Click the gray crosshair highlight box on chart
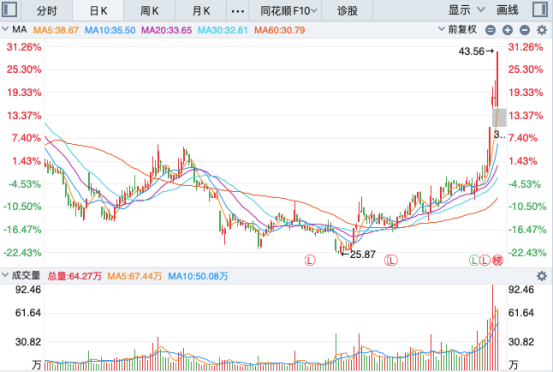 click(x=499, y=118)
